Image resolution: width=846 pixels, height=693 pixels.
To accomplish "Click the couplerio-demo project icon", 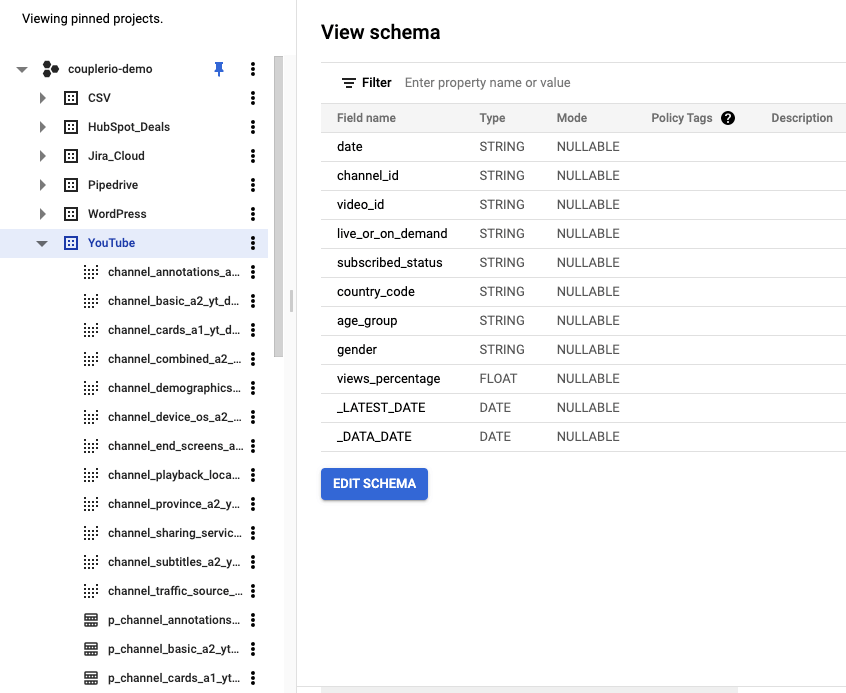I will pyautogui.click(x=50, y=69).
